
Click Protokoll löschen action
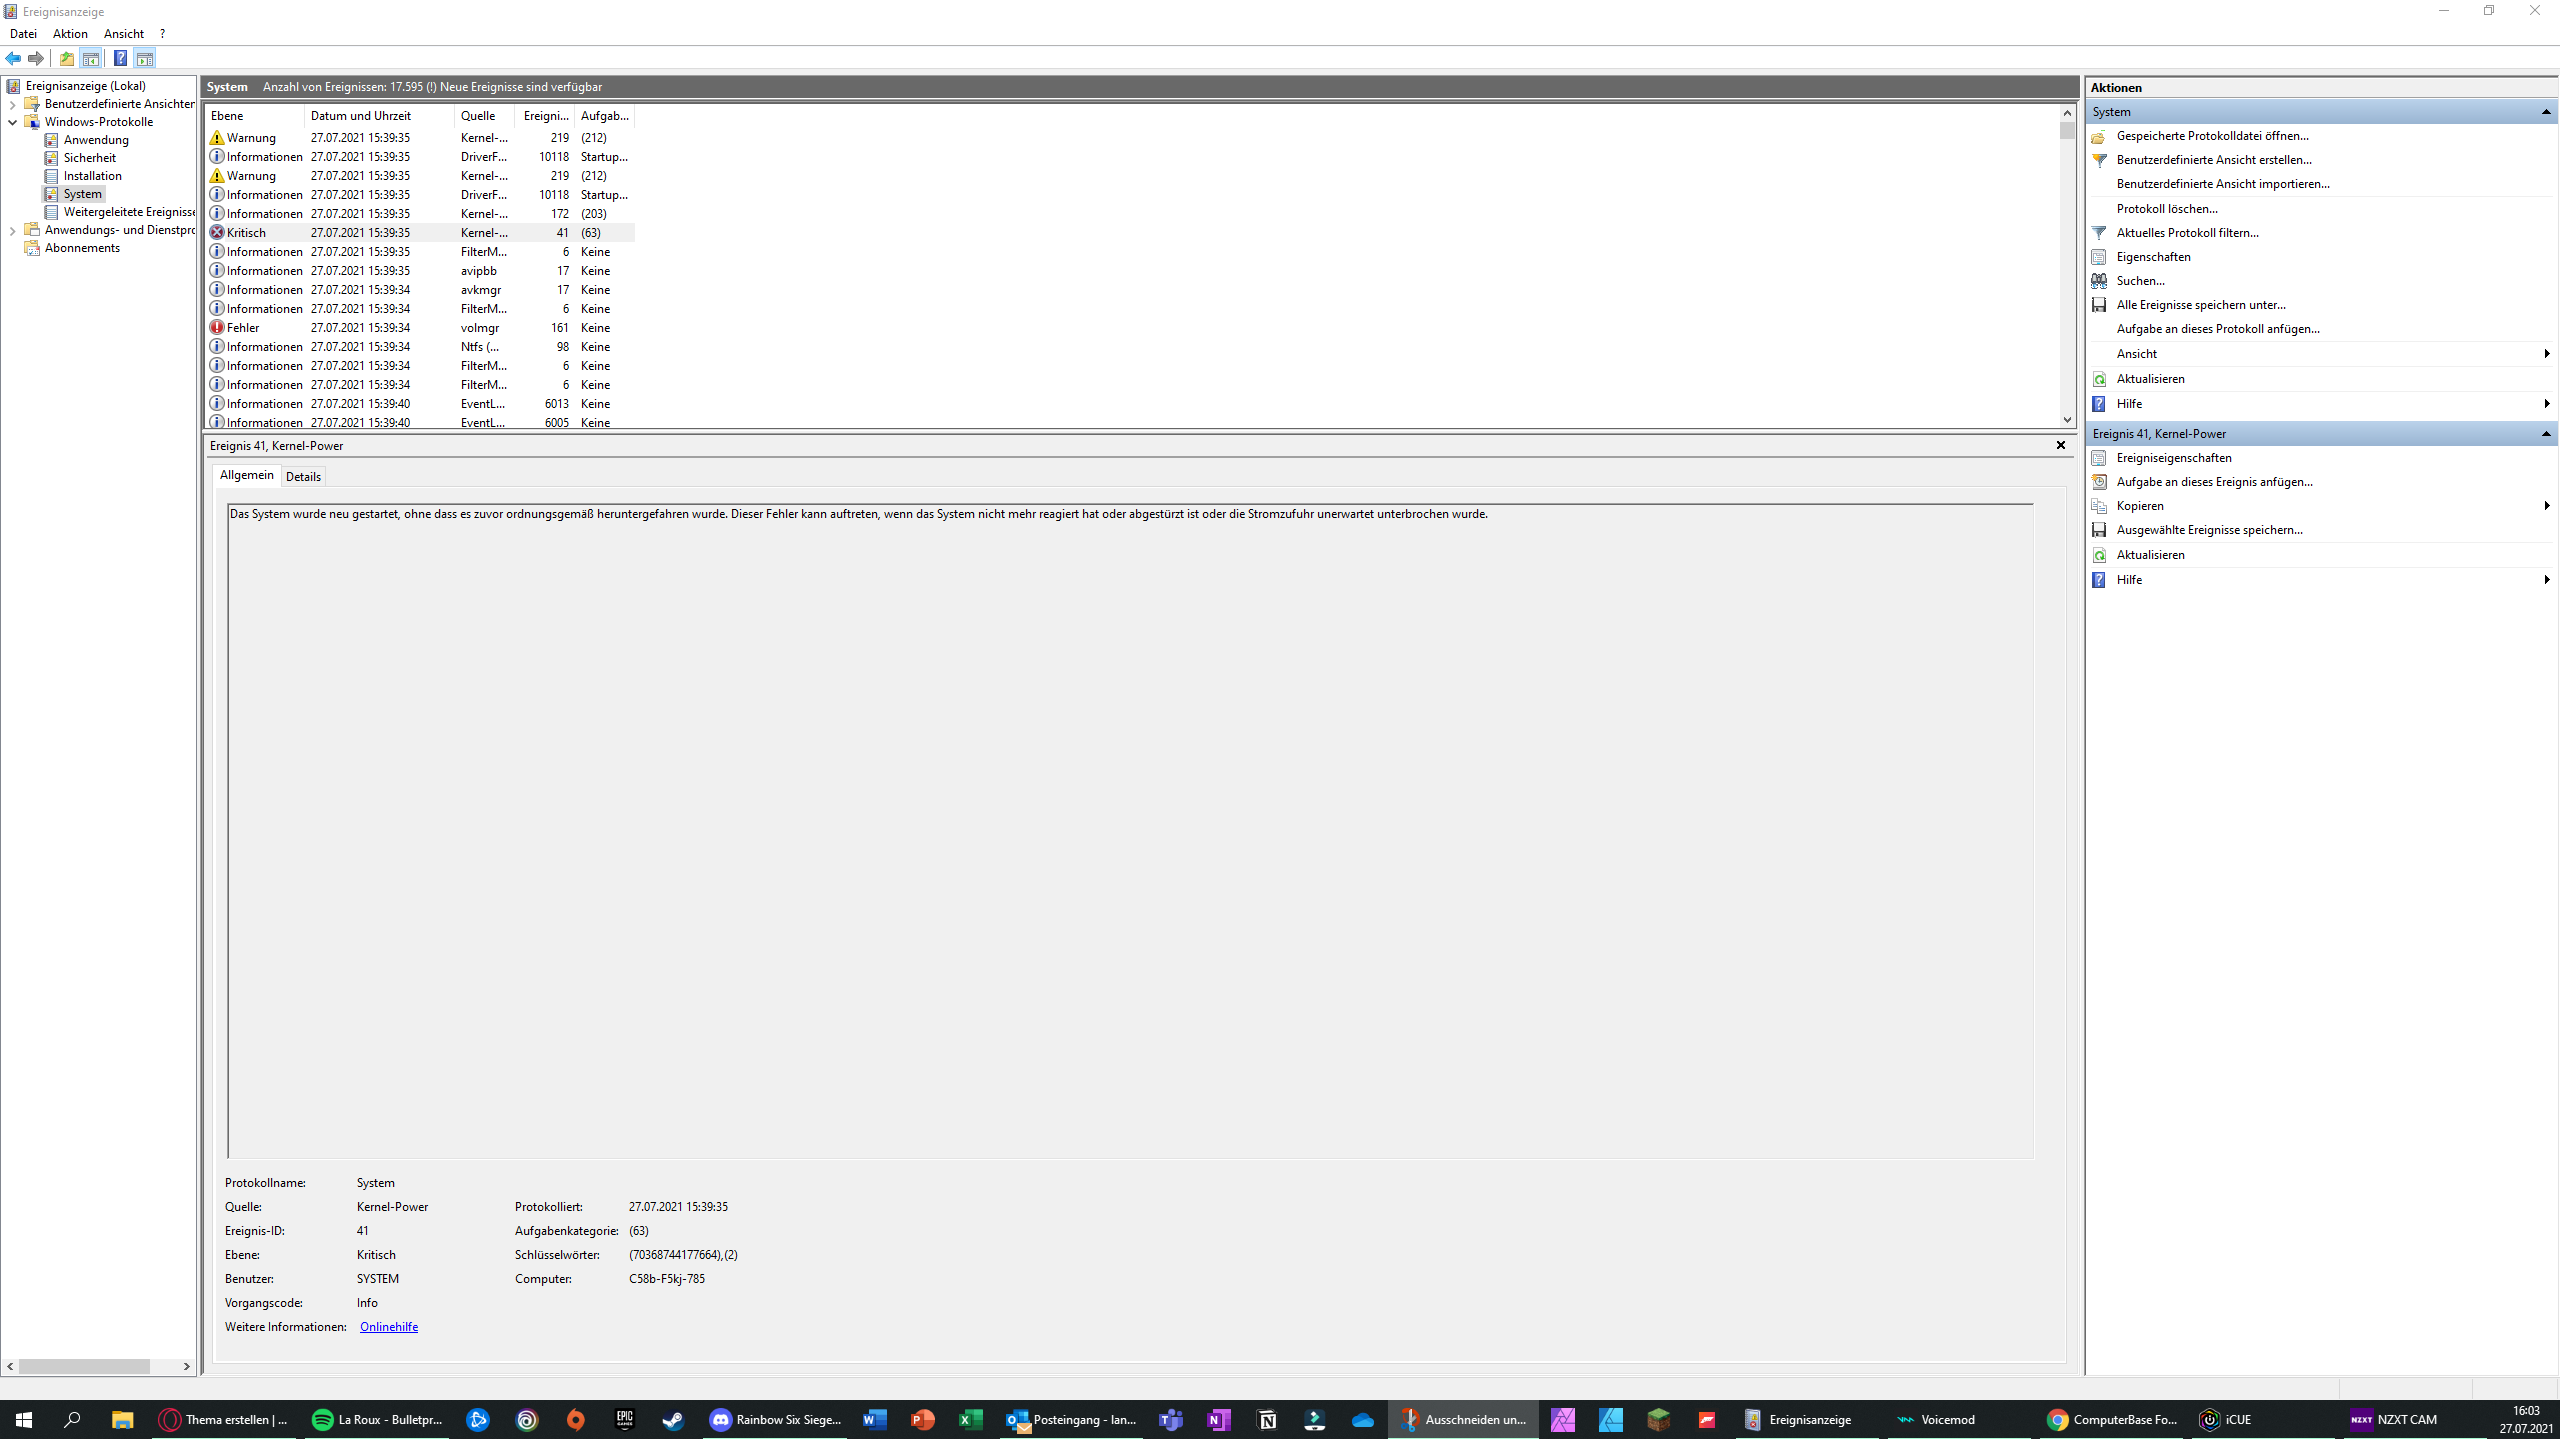click(x=2166, y=209)
